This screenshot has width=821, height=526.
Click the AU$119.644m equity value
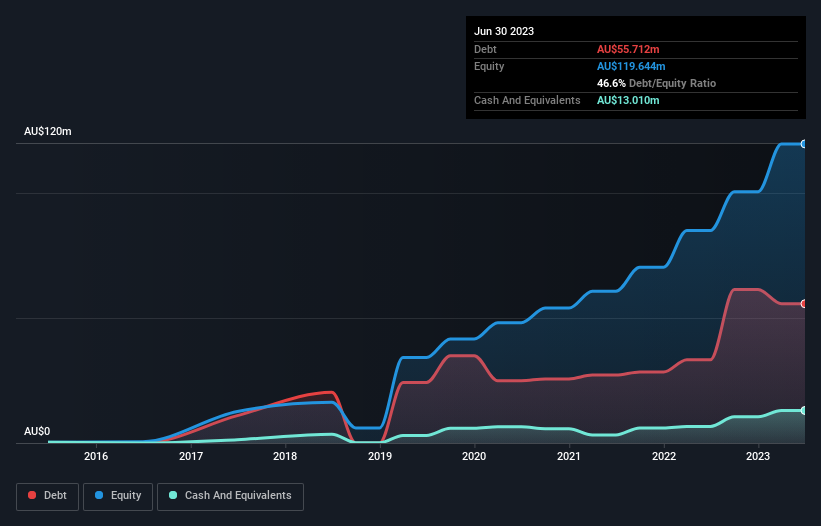pyautogui.click(x=631, y=66)
